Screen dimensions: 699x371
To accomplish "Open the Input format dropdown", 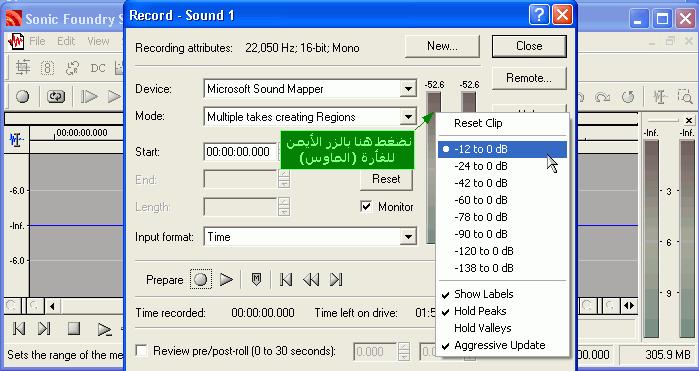I will click(x=408, y=237).
